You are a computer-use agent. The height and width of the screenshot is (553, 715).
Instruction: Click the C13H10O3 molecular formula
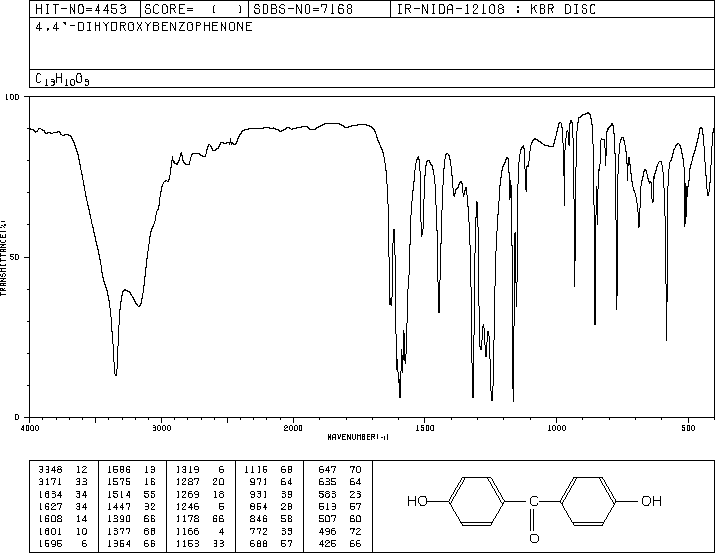tap(62, 79)
